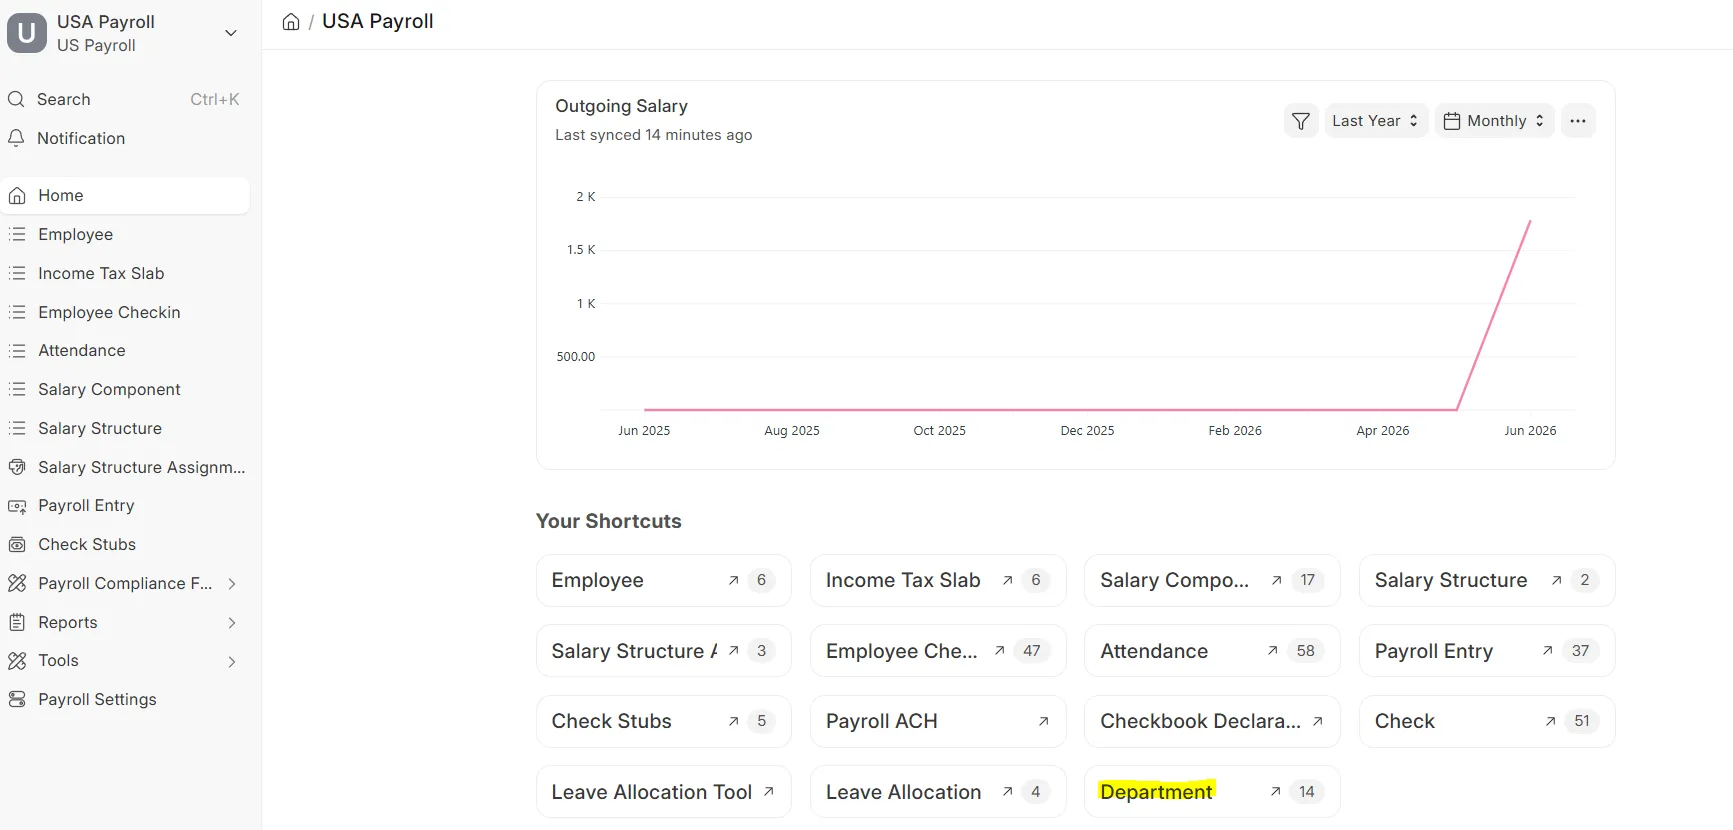Click the Search magnifier in sidebar
Image resolution: width=1733 pixels, height=830 pixels.
[x=16, y=99]
